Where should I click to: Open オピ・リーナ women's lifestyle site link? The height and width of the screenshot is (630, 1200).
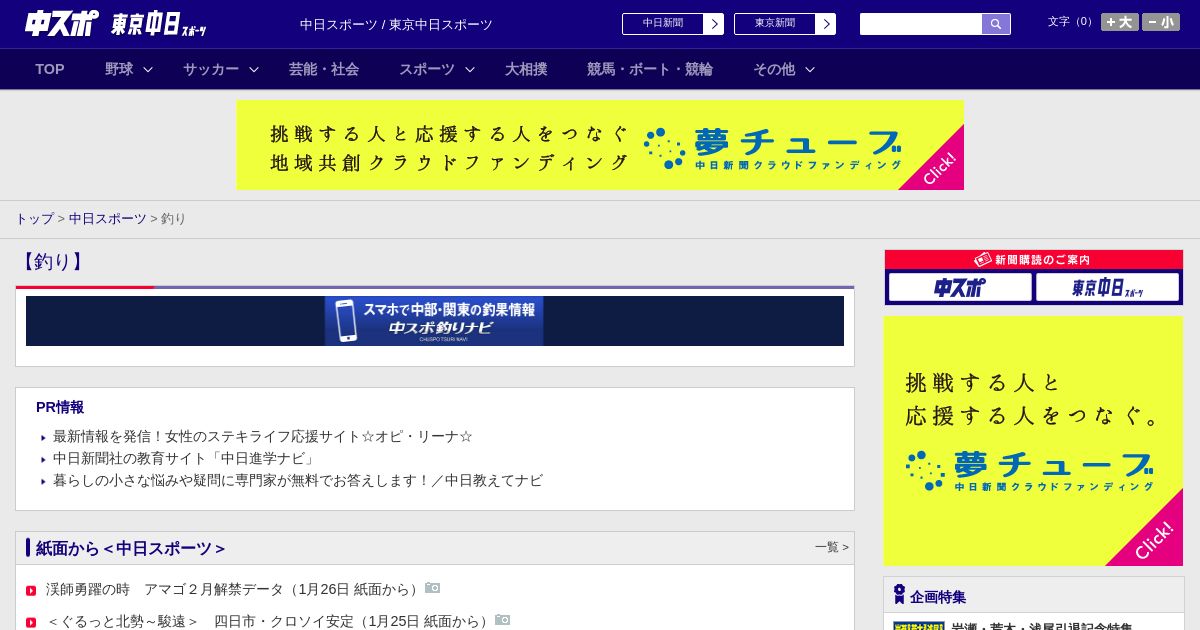[x=263, y=437]
